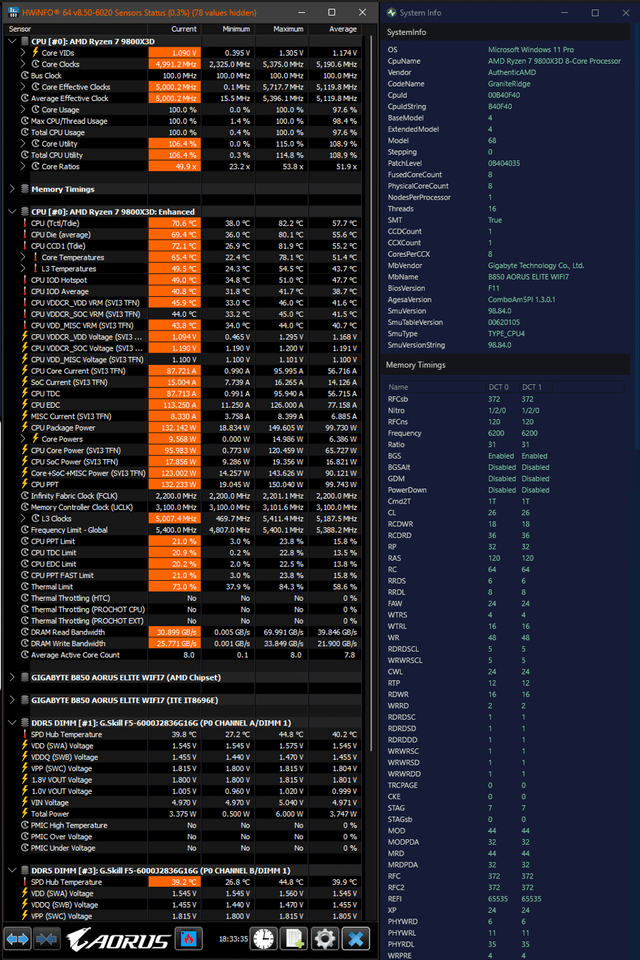
Task: Reset min/max values with the clock icon
Action: click(264, 939)
